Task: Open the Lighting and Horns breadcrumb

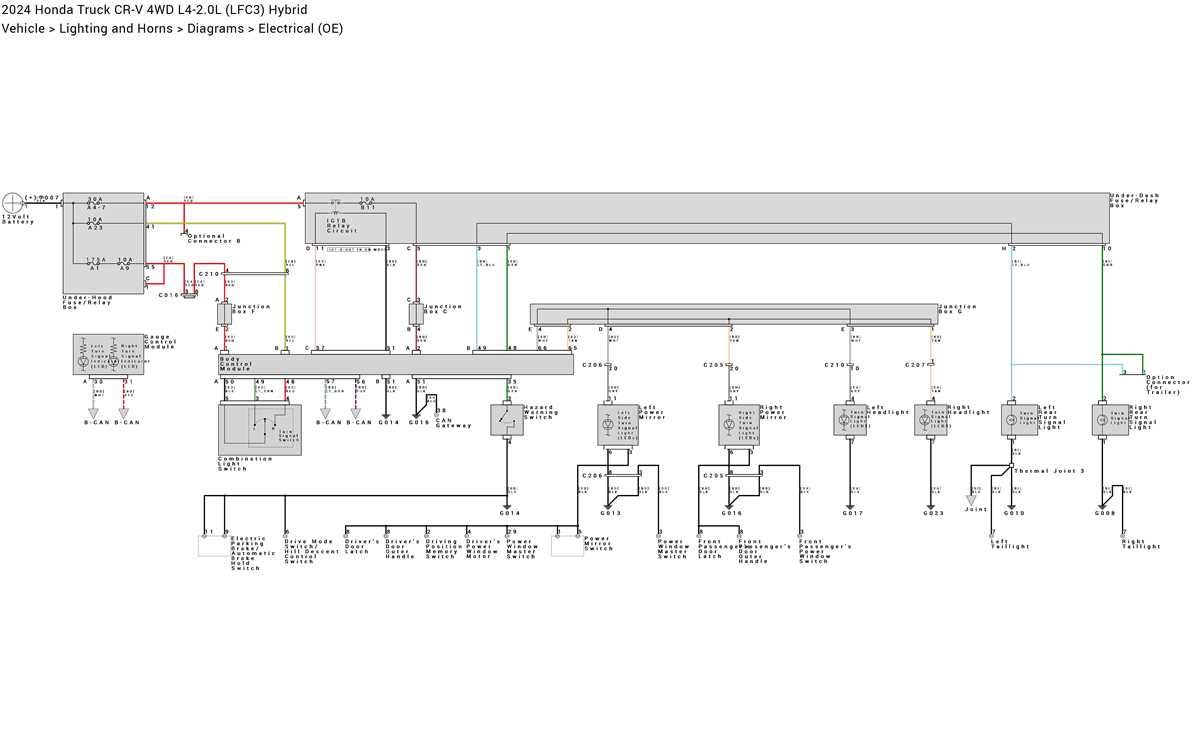Action: [117, 28]
